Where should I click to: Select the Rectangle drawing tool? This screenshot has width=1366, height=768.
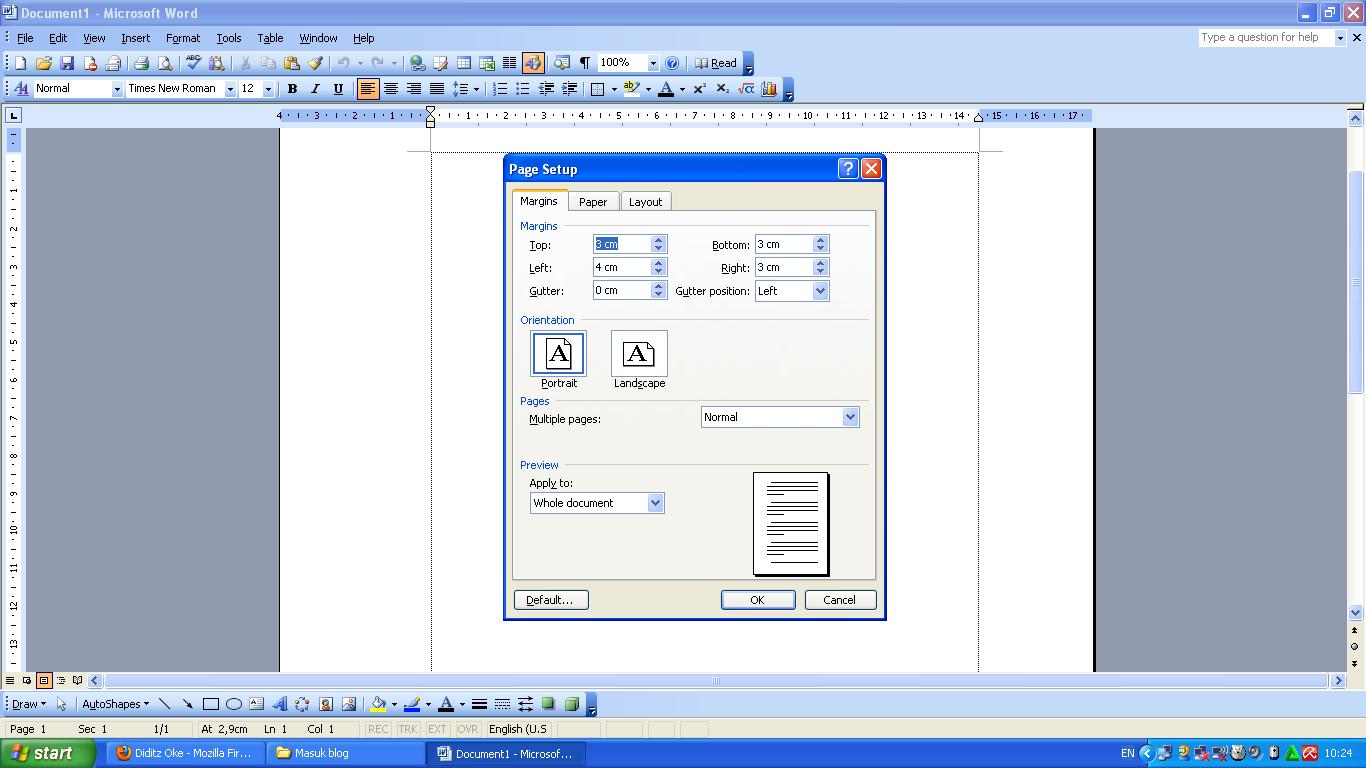[210, 704]
